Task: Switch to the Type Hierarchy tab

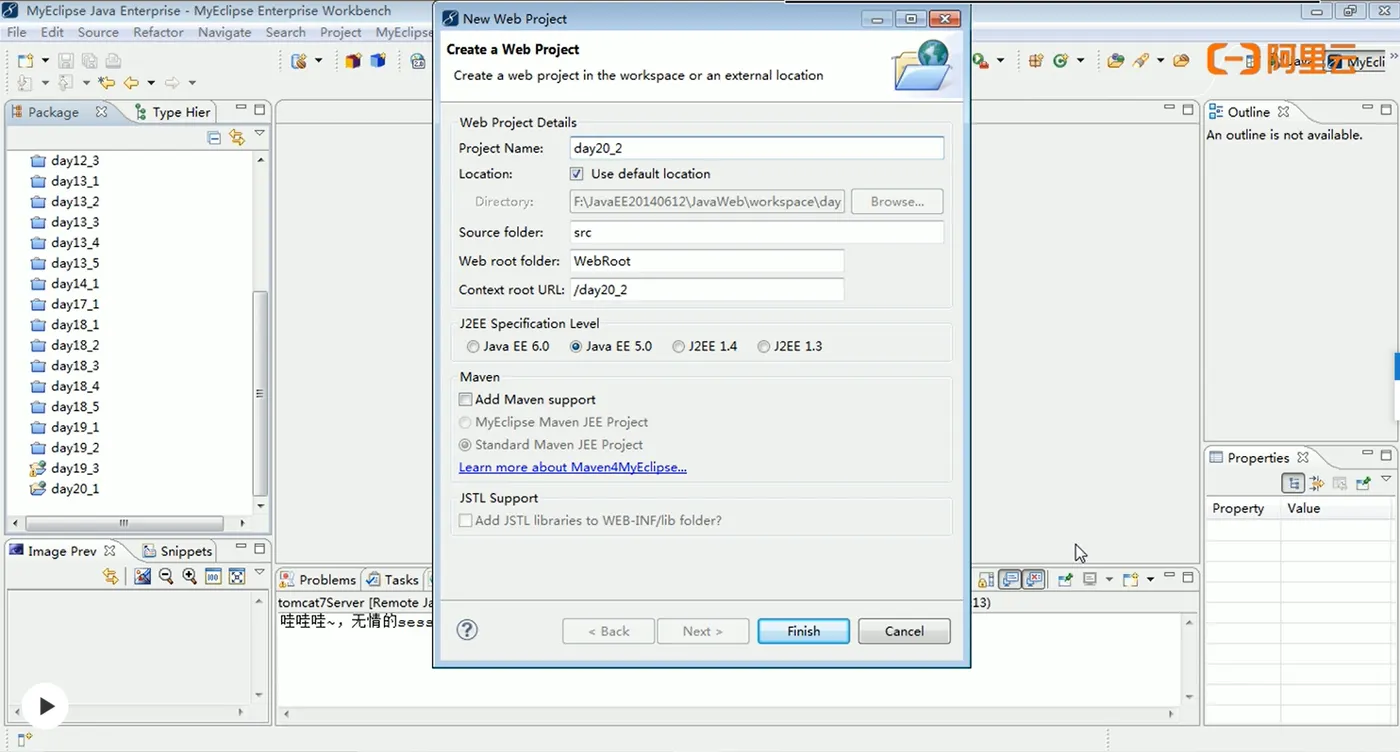Action: tap(172, 112)
